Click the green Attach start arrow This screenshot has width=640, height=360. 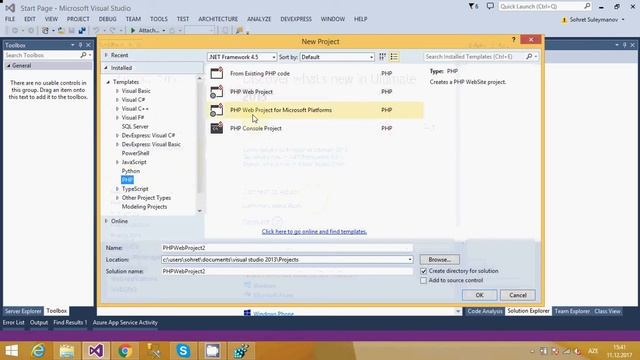(x=133, y=30)
